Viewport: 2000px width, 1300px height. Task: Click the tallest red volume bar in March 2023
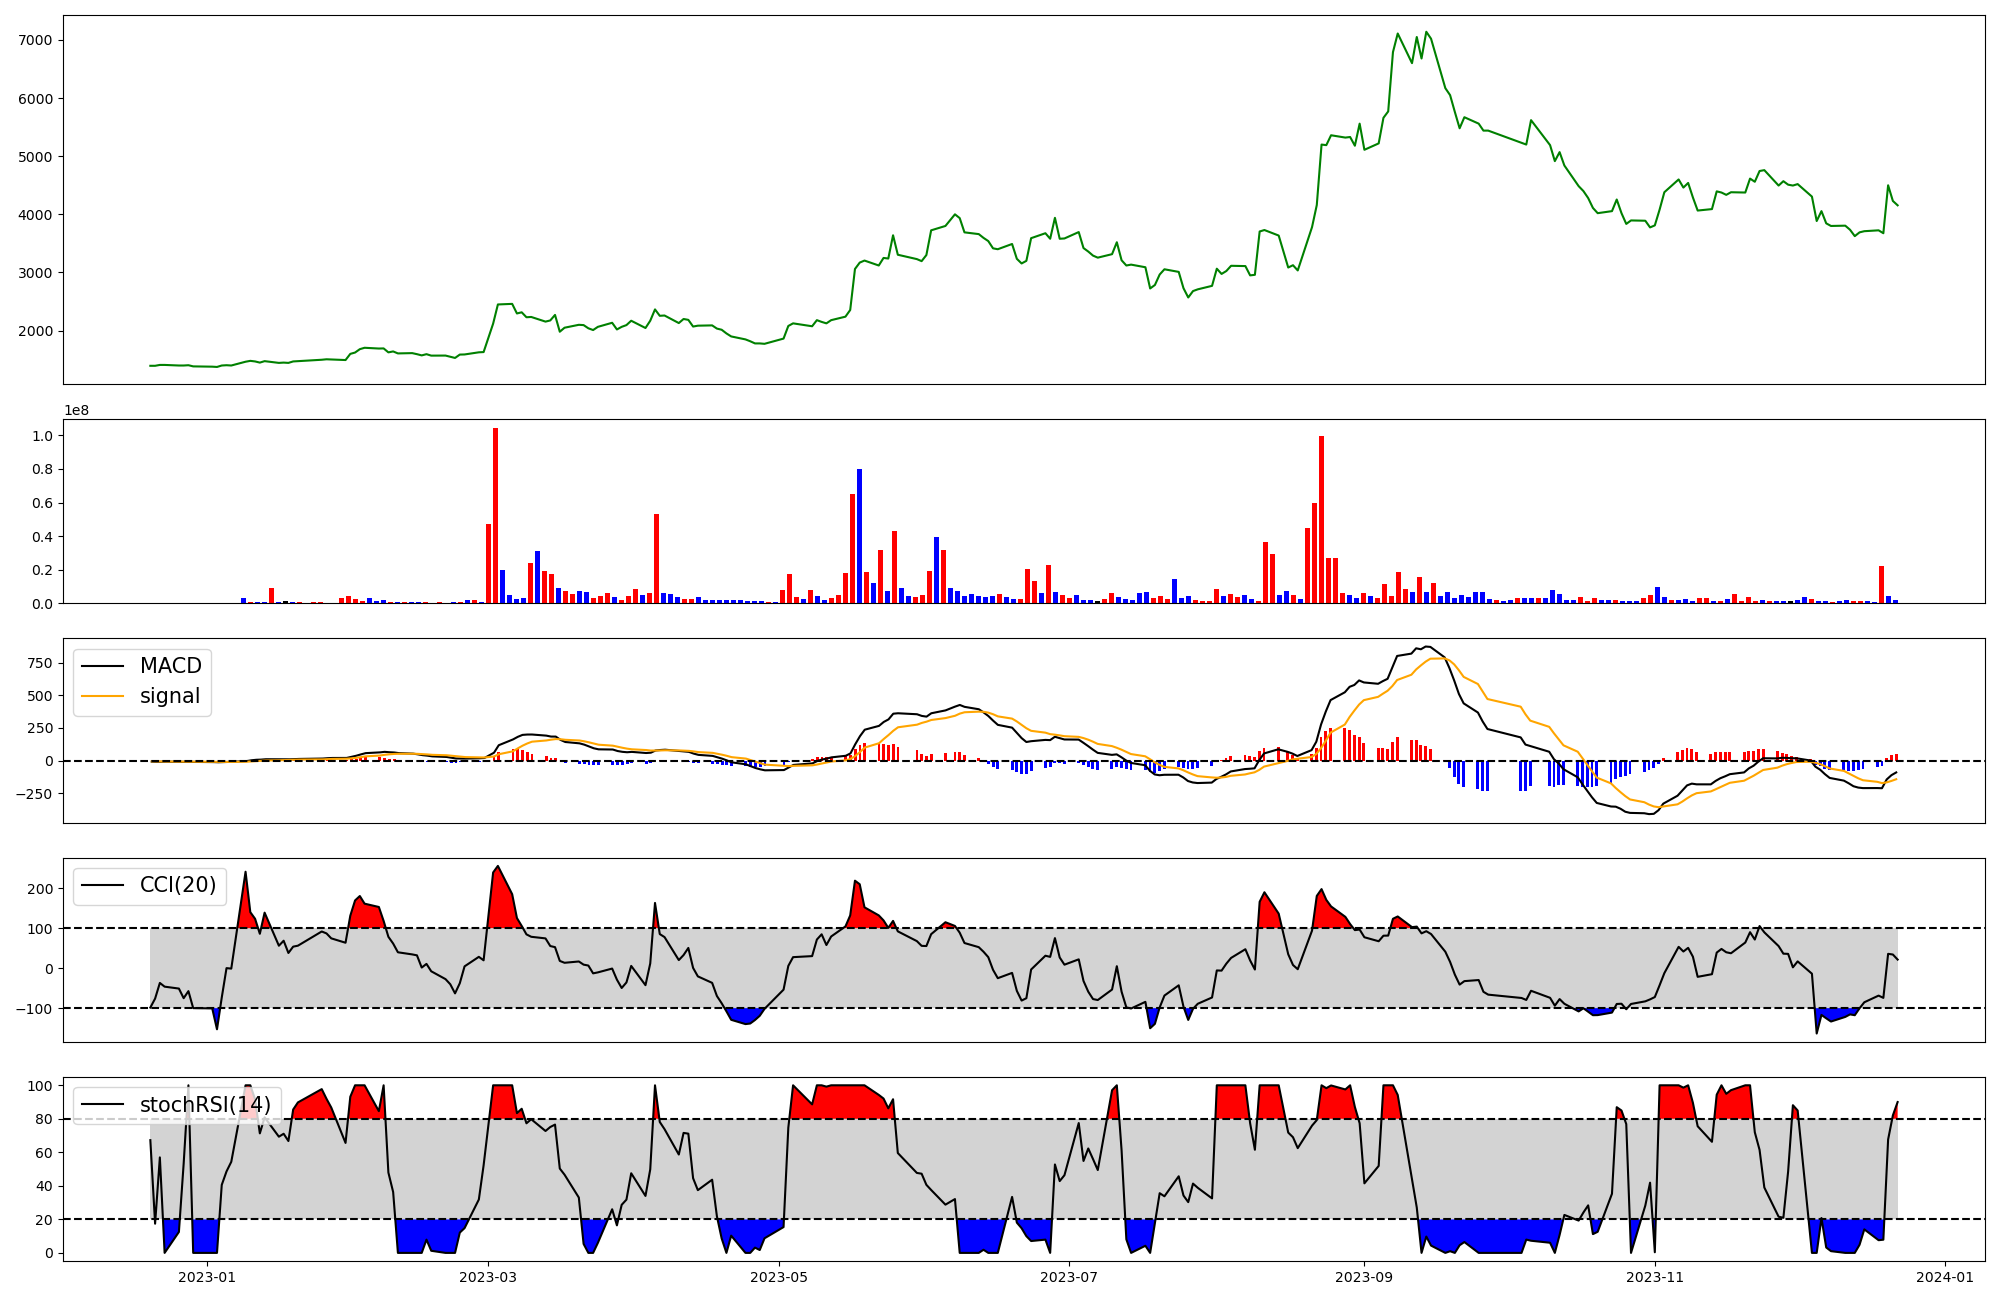[495, 515]
